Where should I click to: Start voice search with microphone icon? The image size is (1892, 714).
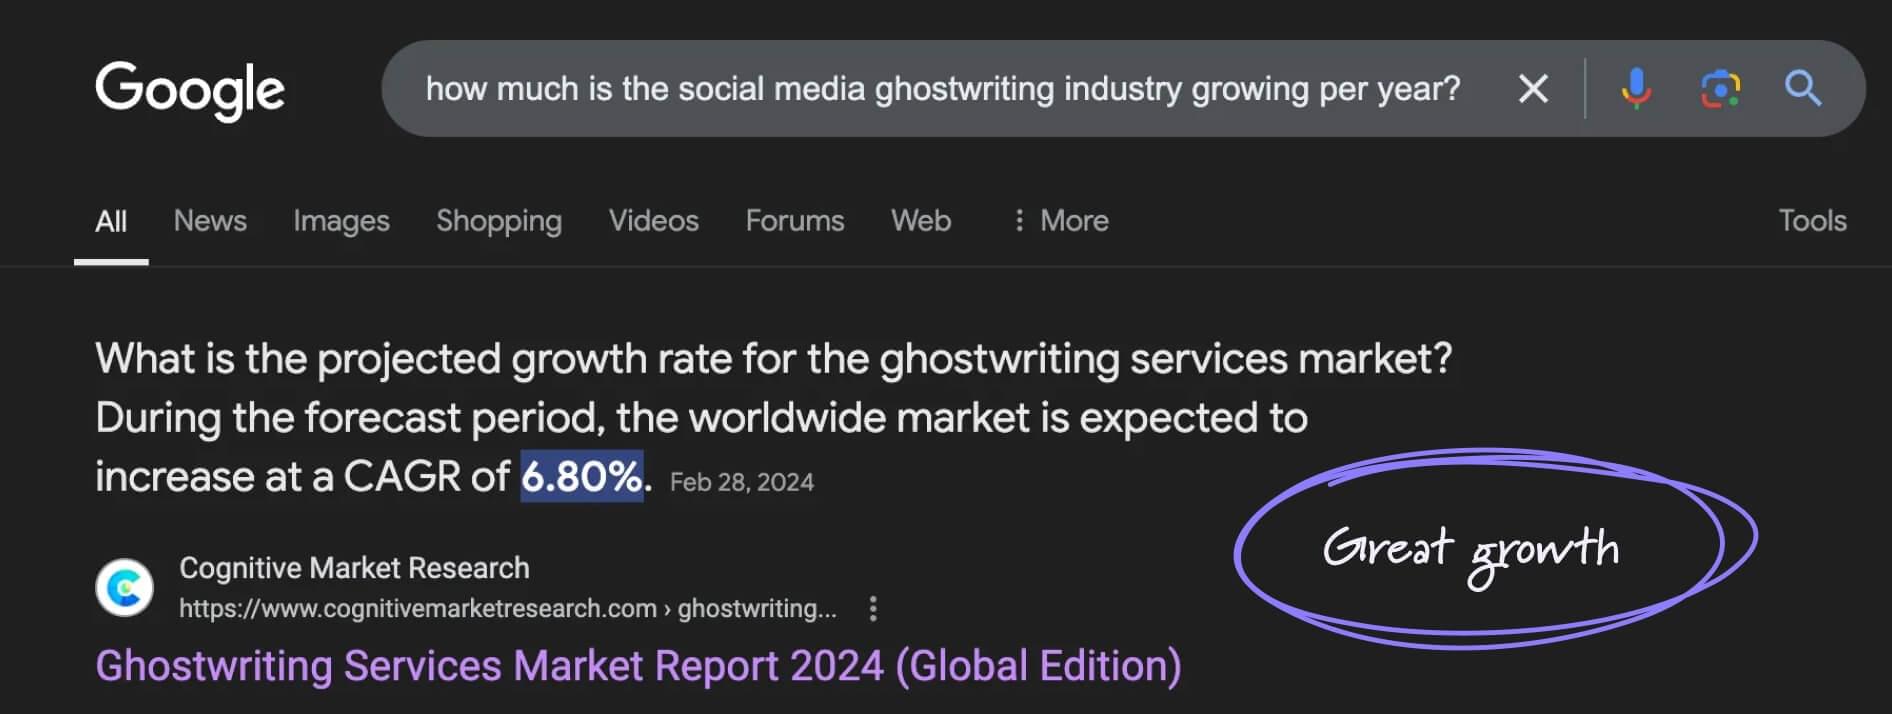click(x=1636, y=89)
